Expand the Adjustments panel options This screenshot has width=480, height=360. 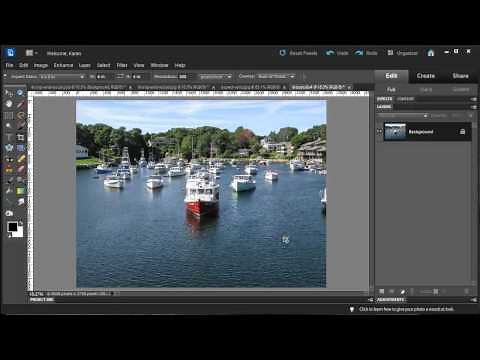point(473,300)
